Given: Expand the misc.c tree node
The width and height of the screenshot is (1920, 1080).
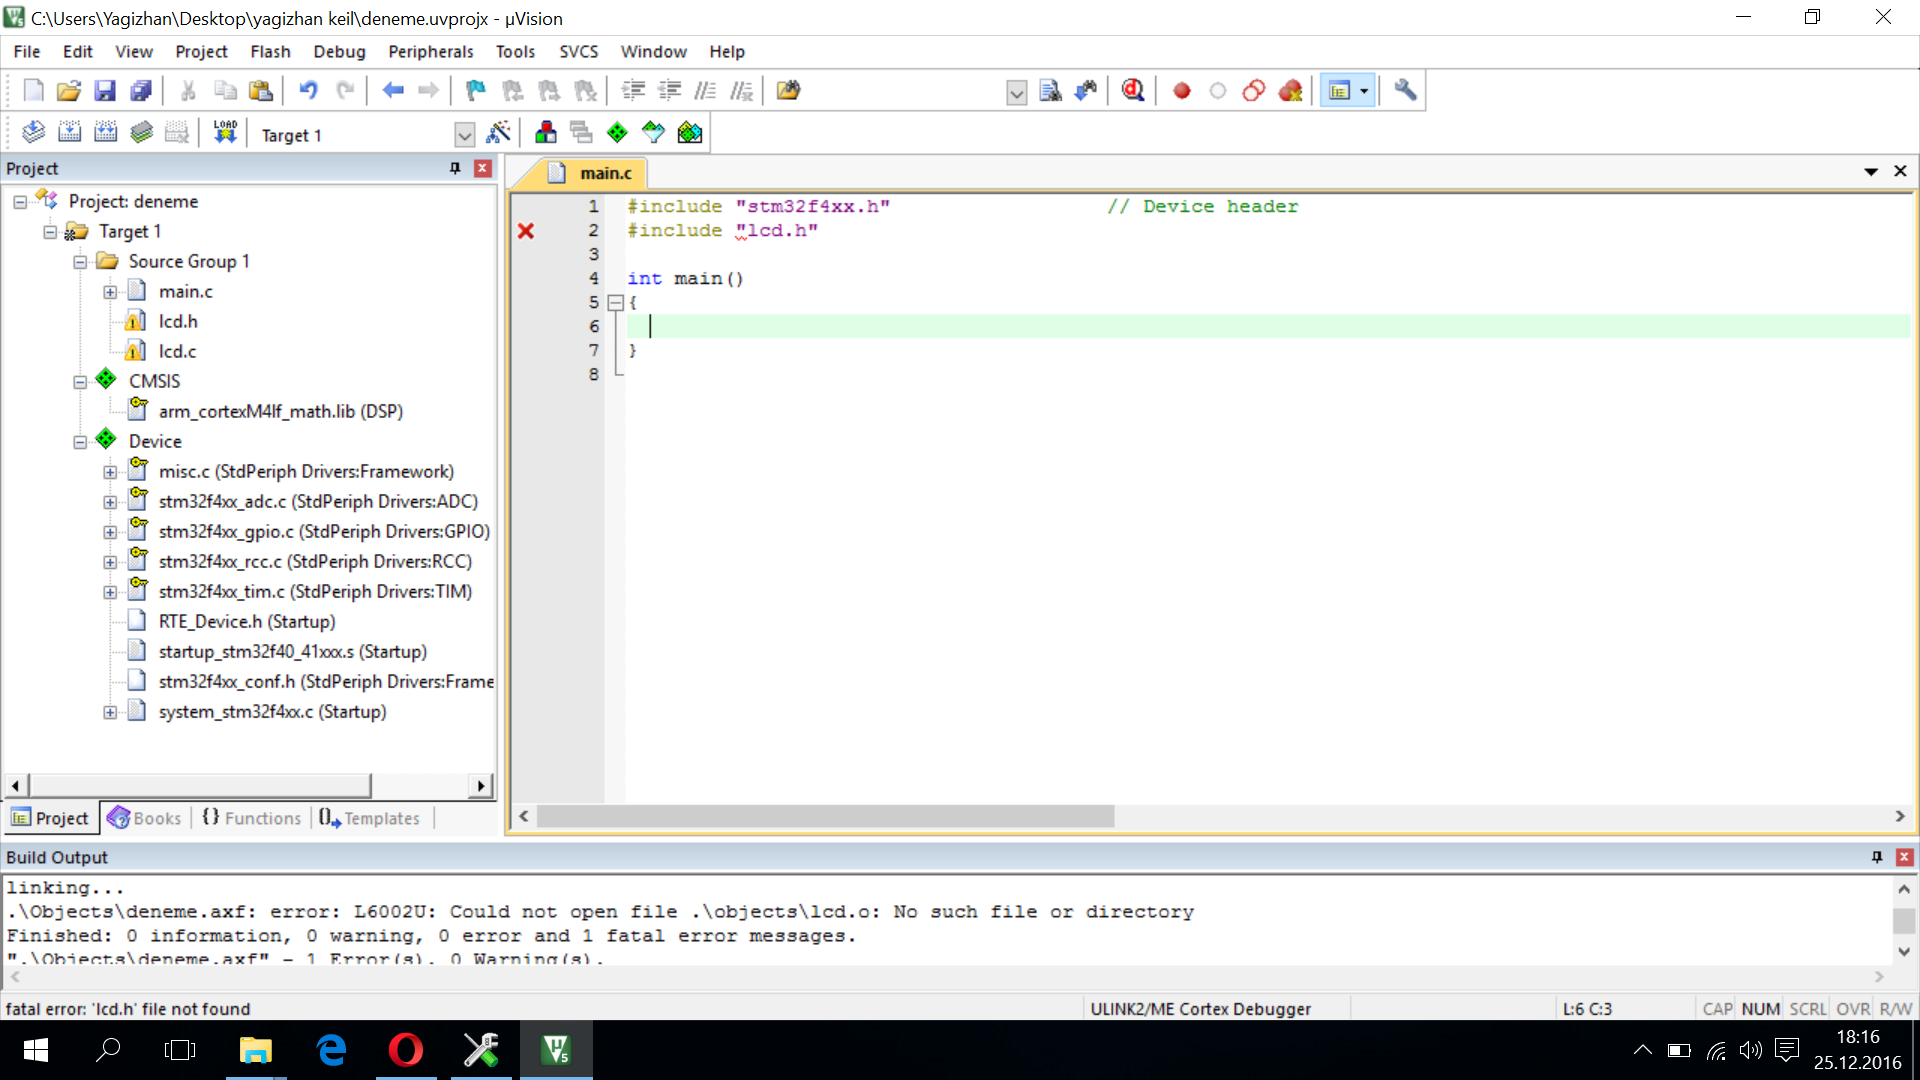Looking at the screenshot, I should point(110,472).
